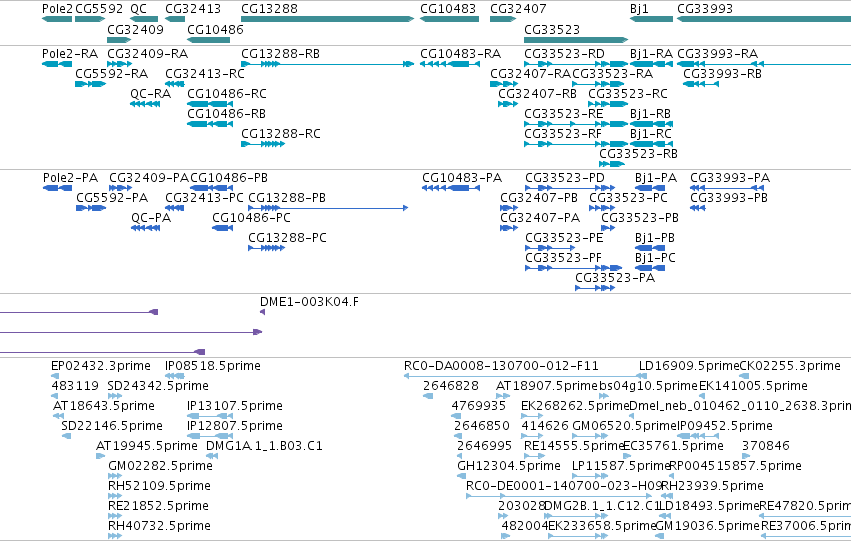The image size is (851, 541).
Task: Open the LD16909.5prime EST
Action: click(643, 376)
